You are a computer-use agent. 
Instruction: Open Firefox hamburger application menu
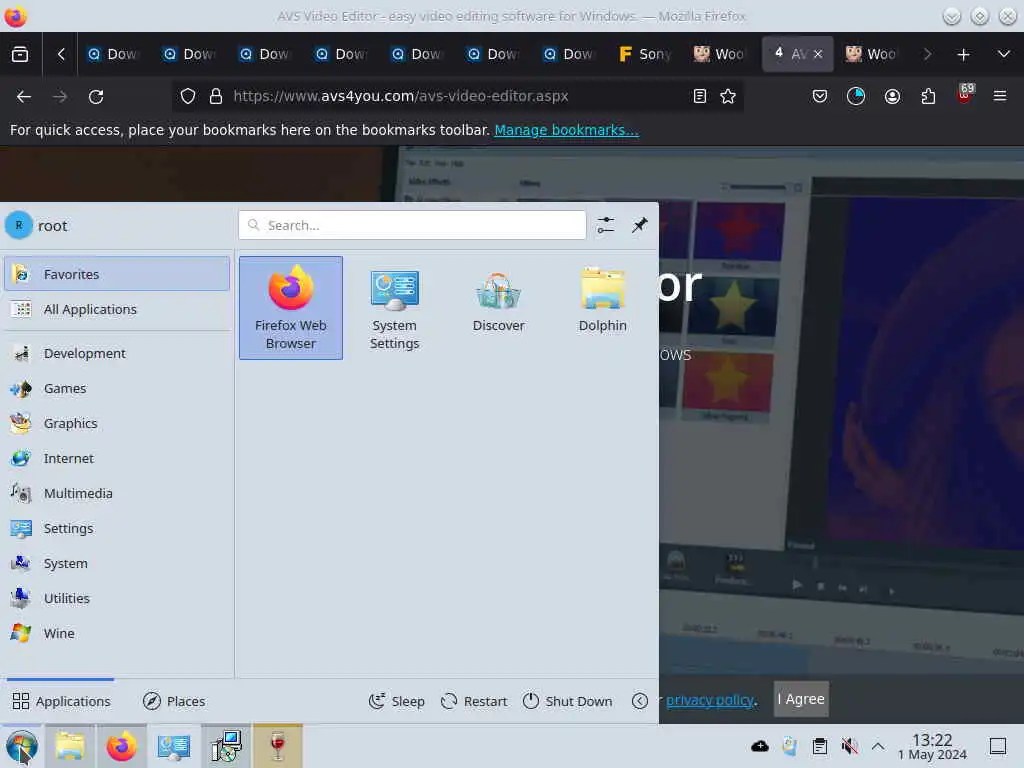(x=1000, y=97)
